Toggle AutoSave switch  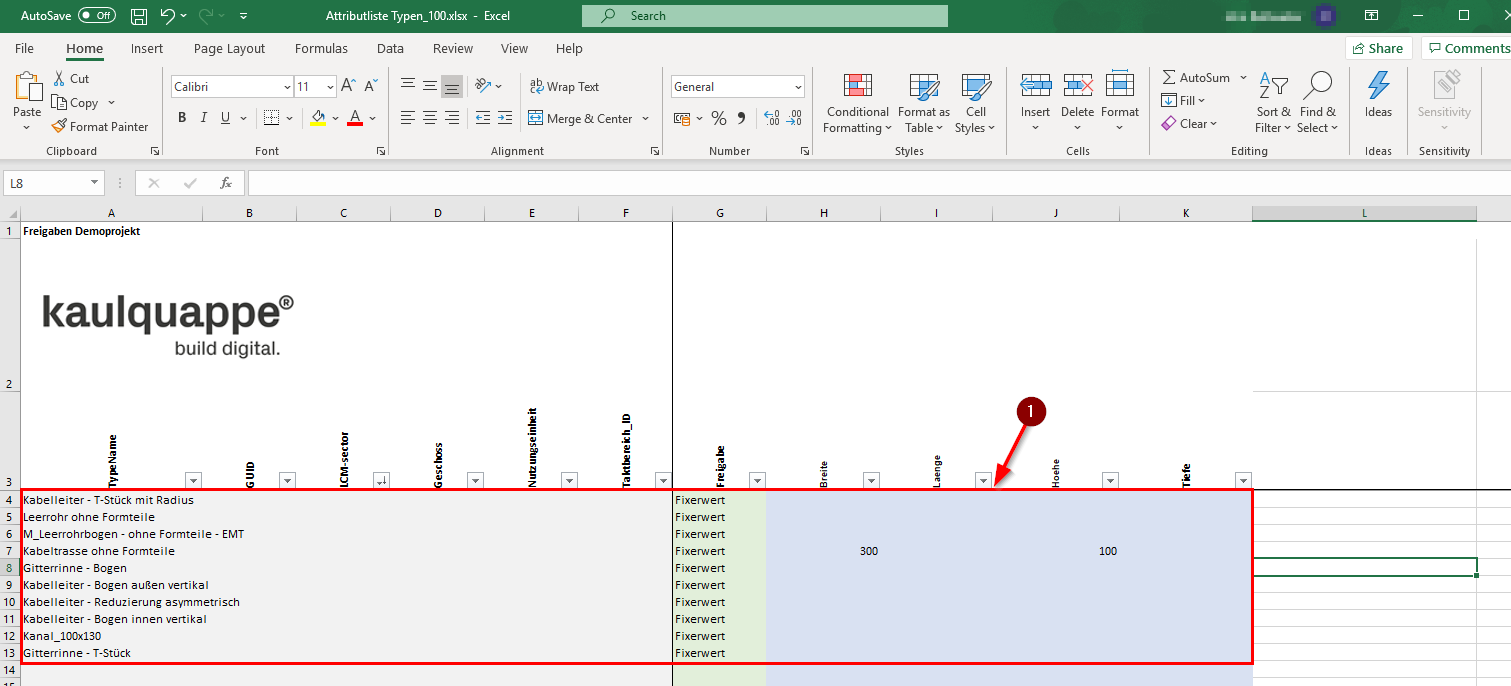tap(97, 16)
